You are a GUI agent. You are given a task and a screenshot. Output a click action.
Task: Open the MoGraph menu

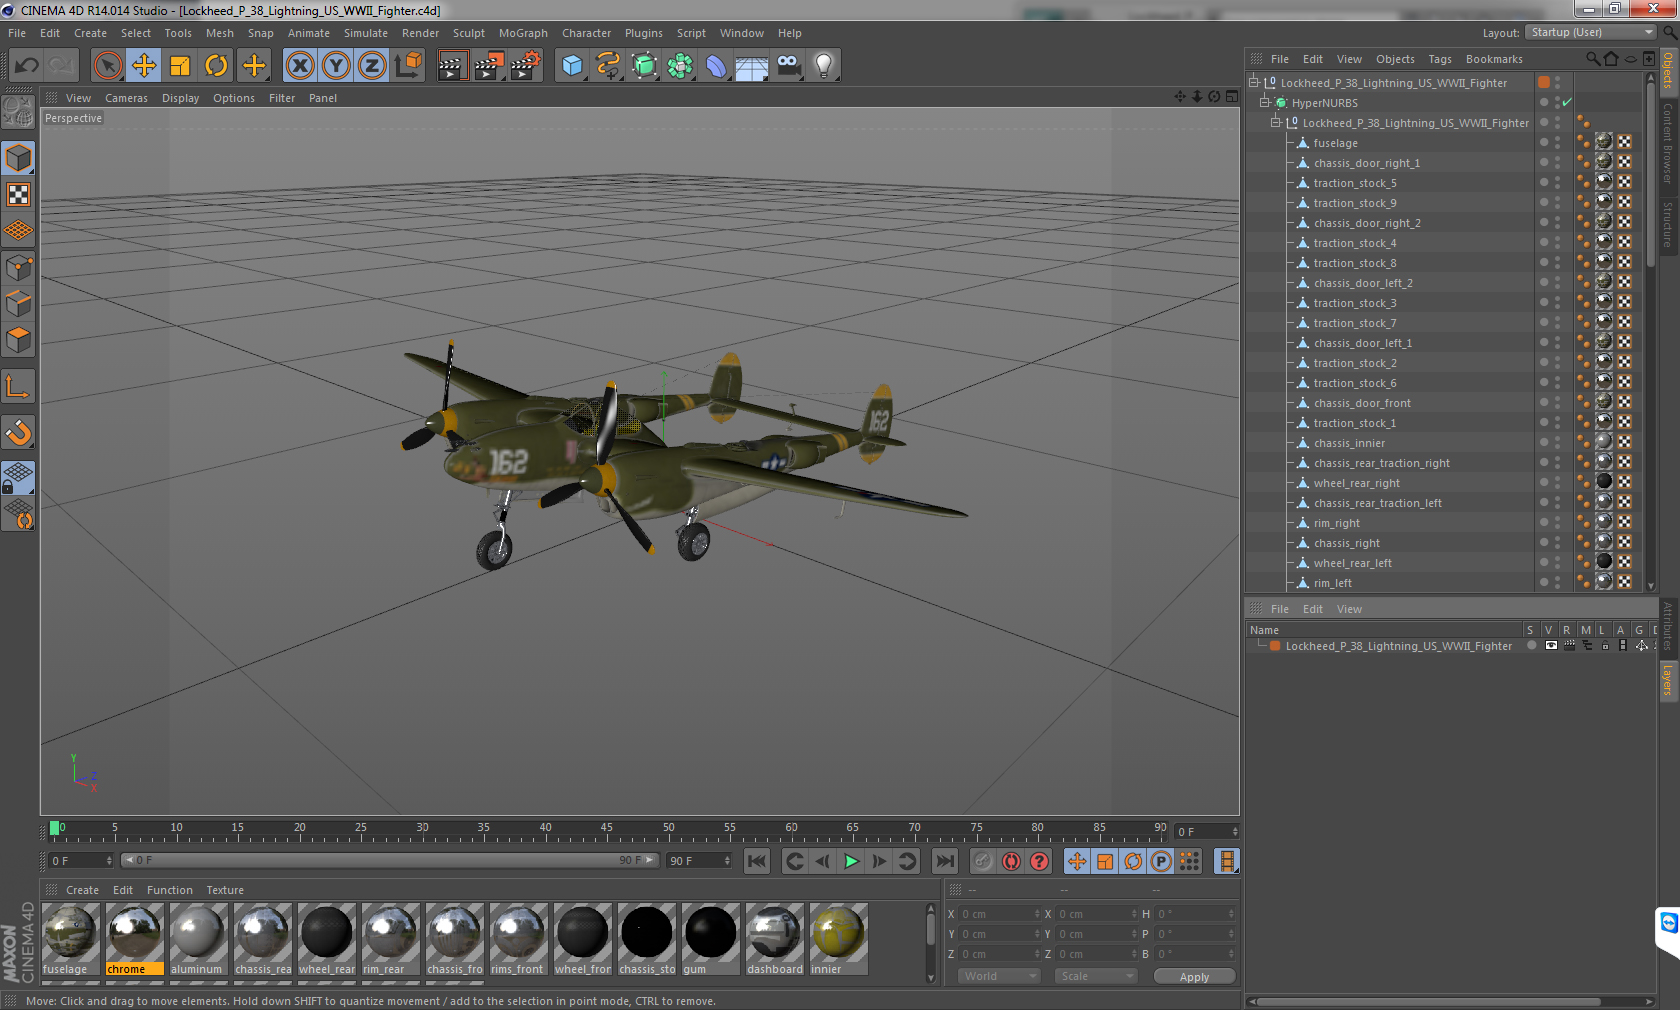(x=523, y=33)
